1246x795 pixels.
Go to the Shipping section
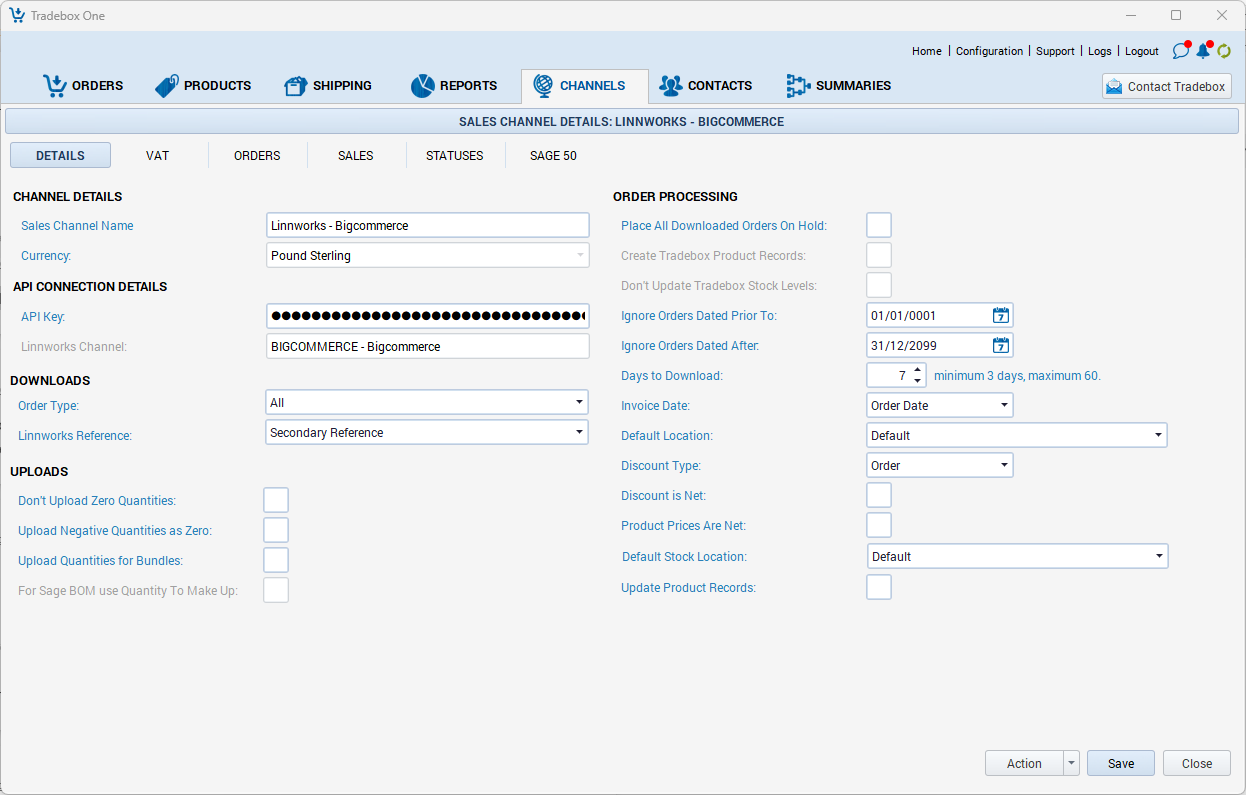328,86
